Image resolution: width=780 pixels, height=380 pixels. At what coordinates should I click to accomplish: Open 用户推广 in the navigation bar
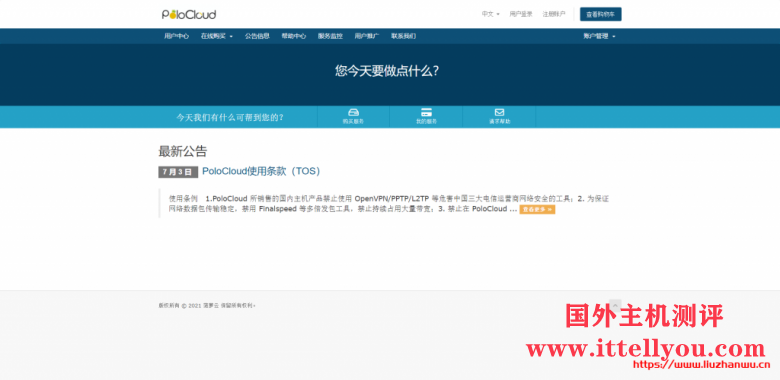[367, 36]
